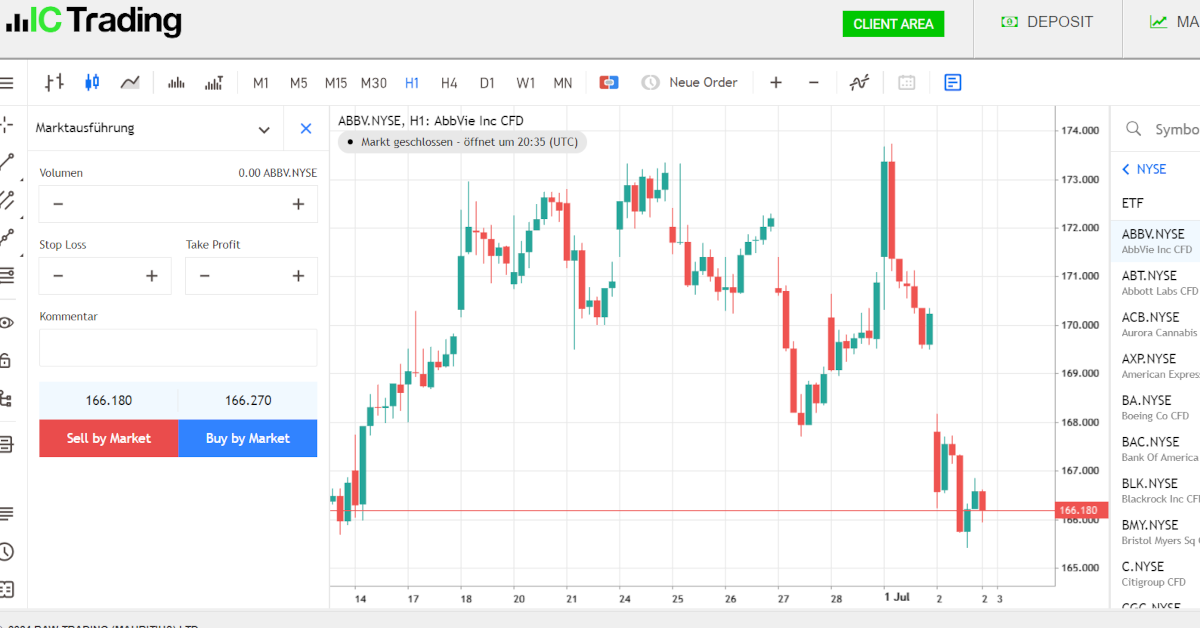Expand the Marktausführung order type dropdown

tap(264, 129)
